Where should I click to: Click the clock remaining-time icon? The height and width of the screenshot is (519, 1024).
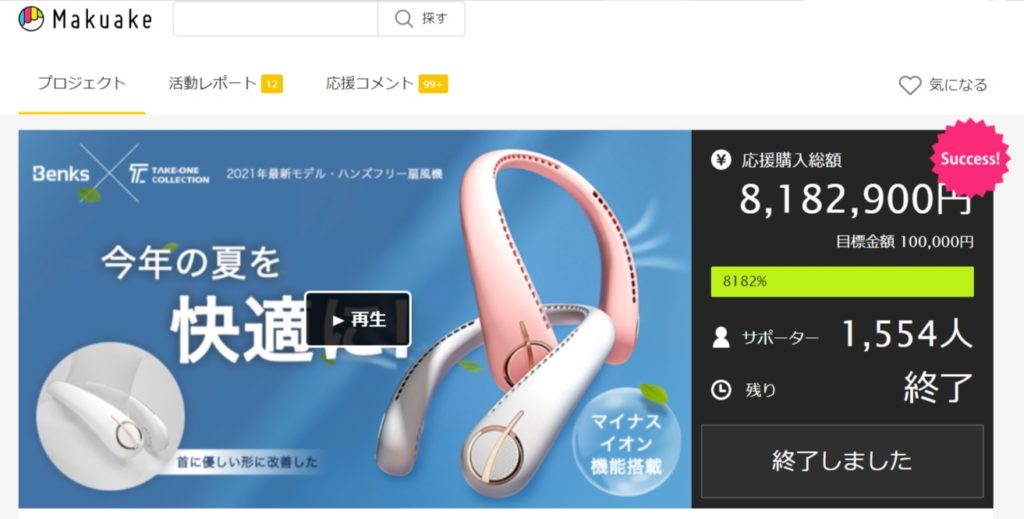tap(721, 390)
